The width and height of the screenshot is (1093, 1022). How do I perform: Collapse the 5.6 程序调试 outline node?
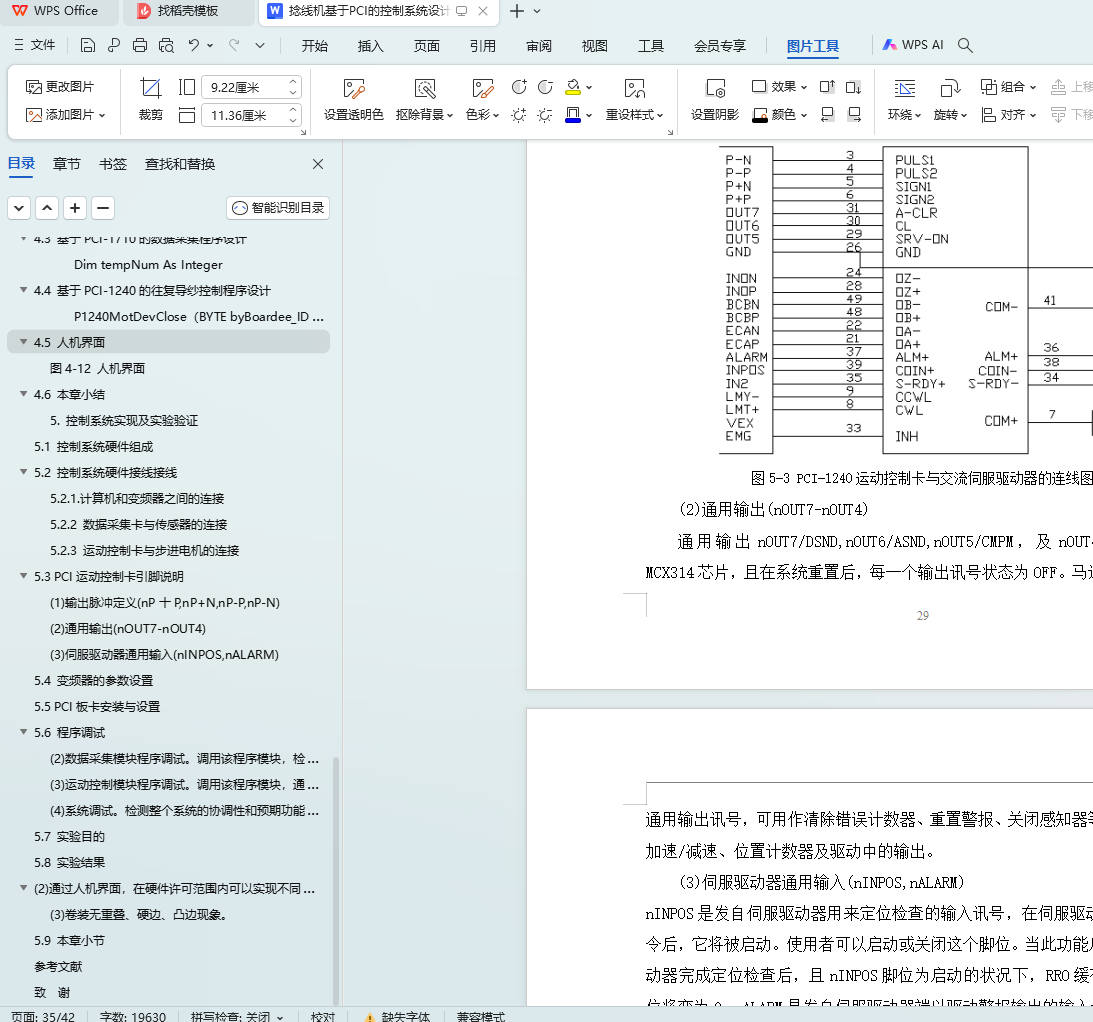[x=24, y=732]
